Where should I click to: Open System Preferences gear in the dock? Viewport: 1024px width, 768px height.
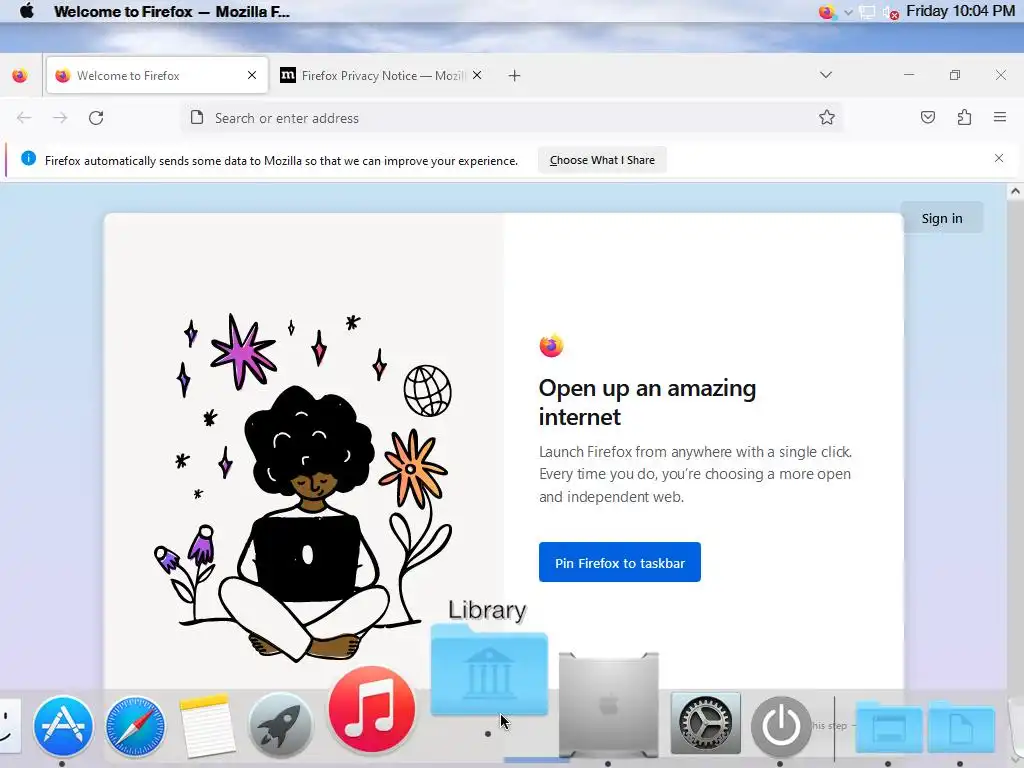(x=705, y=724)
